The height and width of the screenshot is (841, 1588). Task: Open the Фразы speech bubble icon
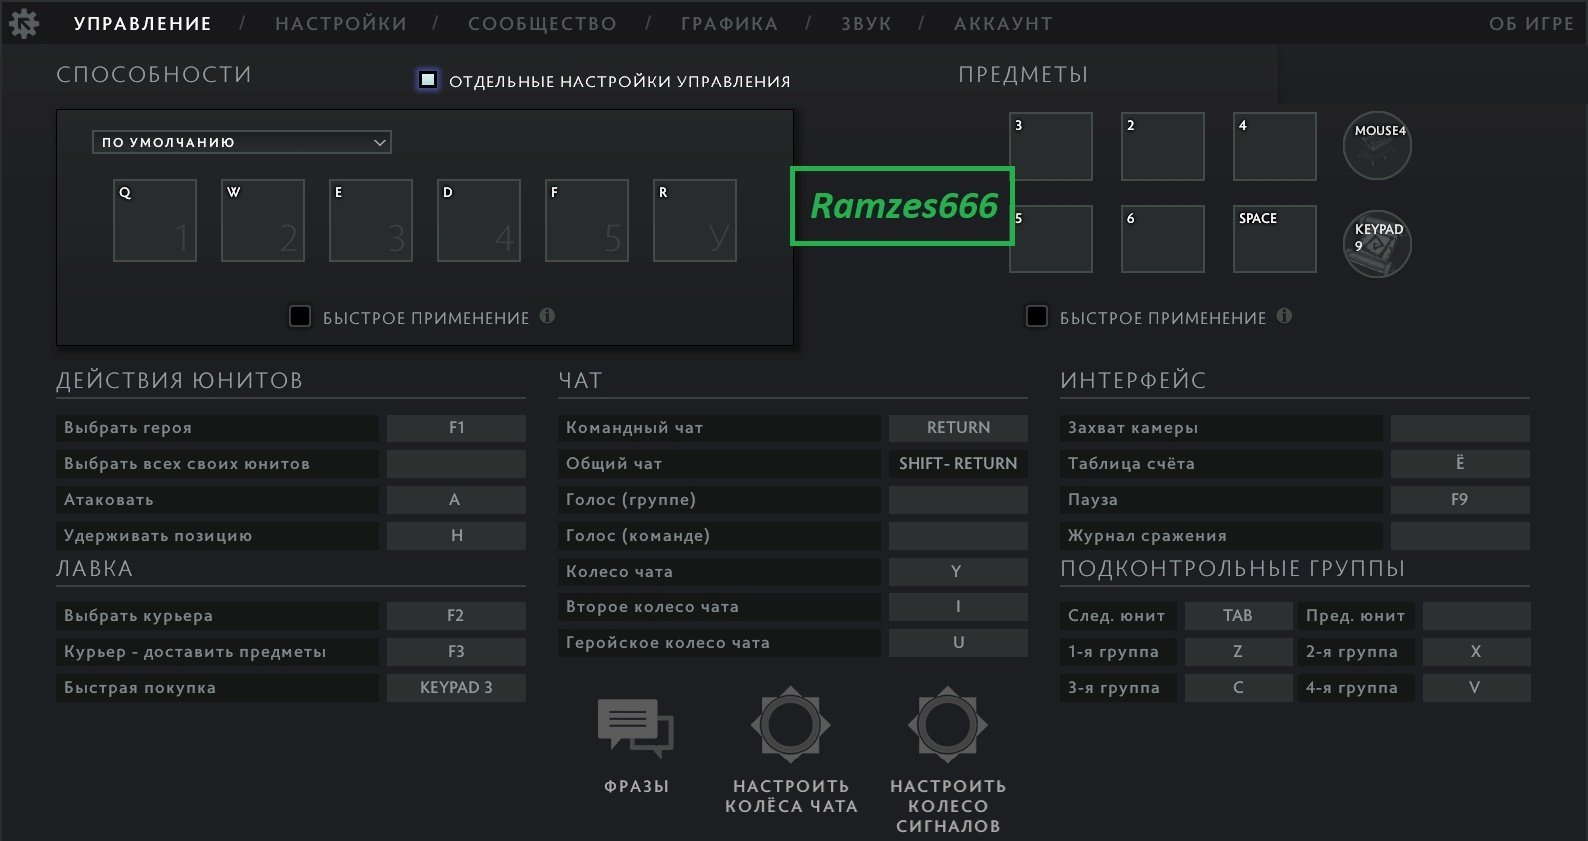click(x=635, y=728)
